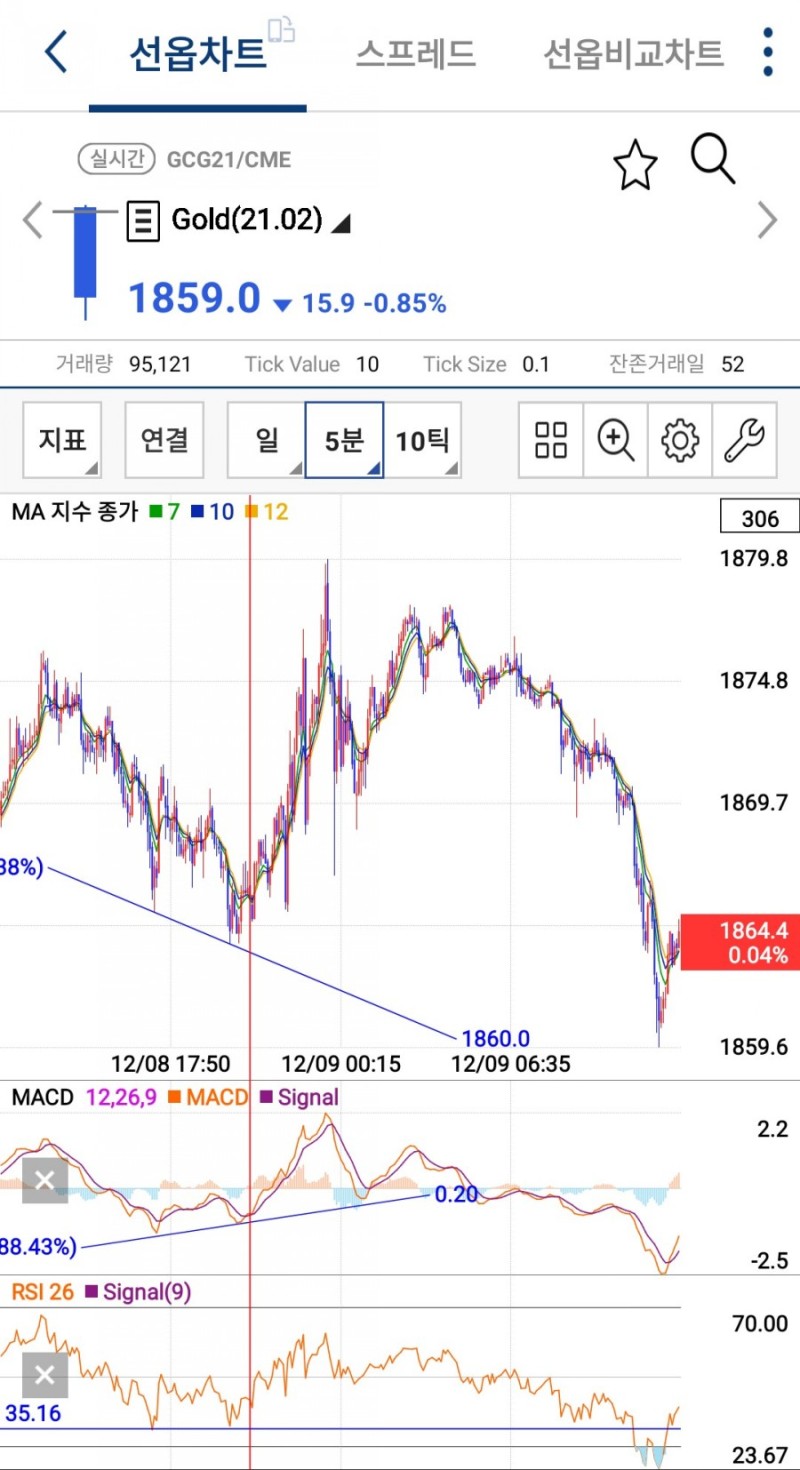Viewport: 800px width, 1470px height.
Task: Close the RSI indicator panel
Action: coord(45,1376)
